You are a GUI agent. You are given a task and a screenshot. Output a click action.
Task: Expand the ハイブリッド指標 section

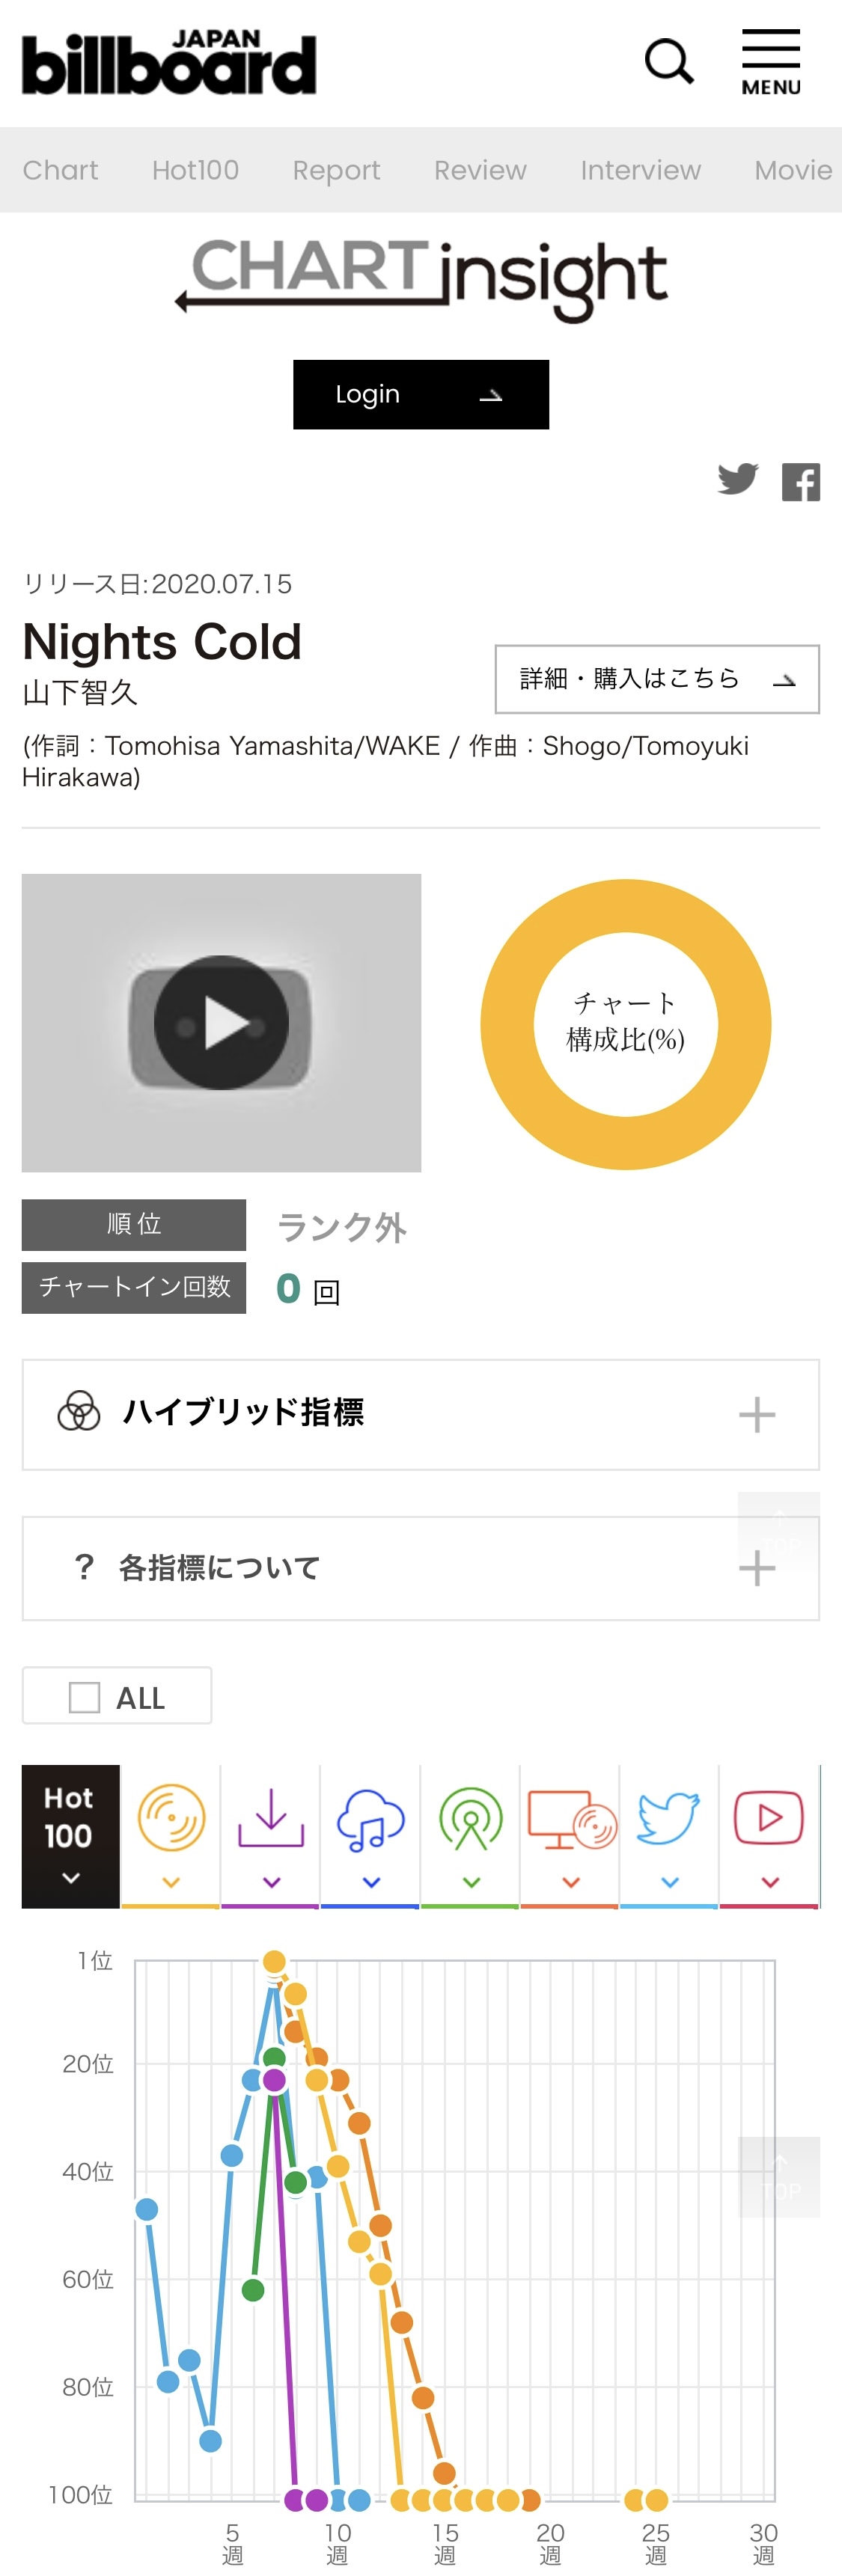(421, 1414)
